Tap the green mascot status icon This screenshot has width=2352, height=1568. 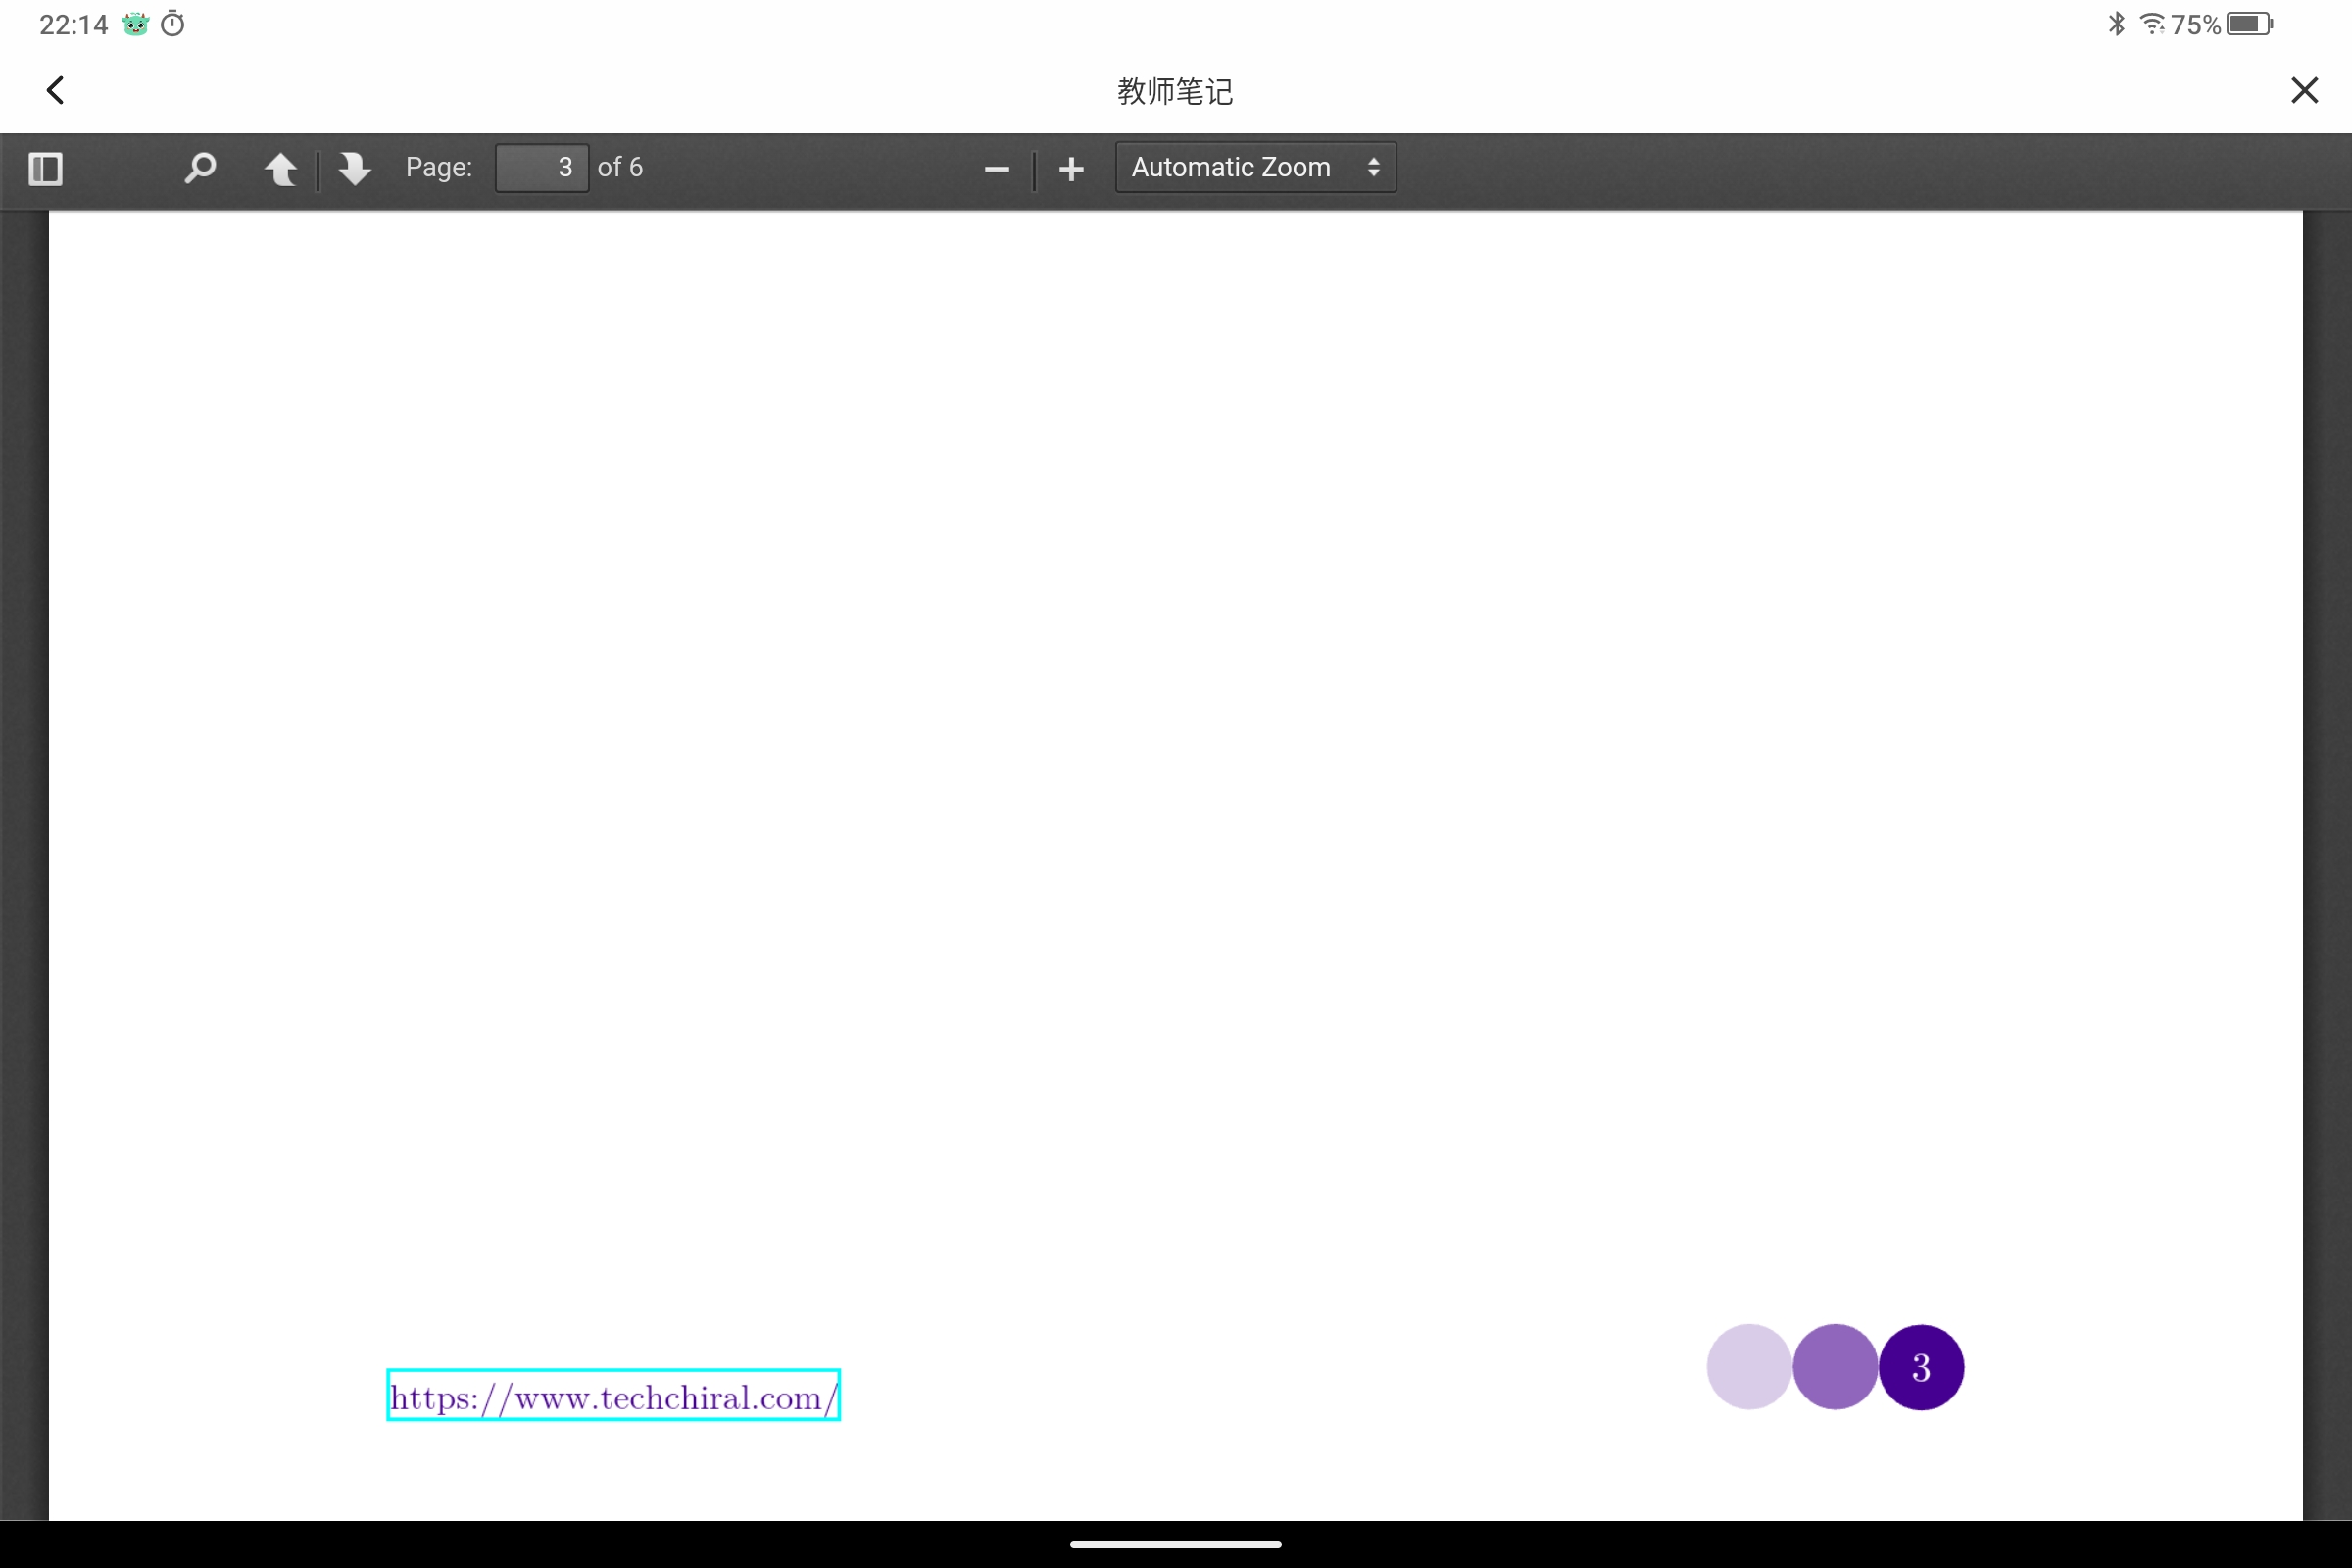point(135,23)
